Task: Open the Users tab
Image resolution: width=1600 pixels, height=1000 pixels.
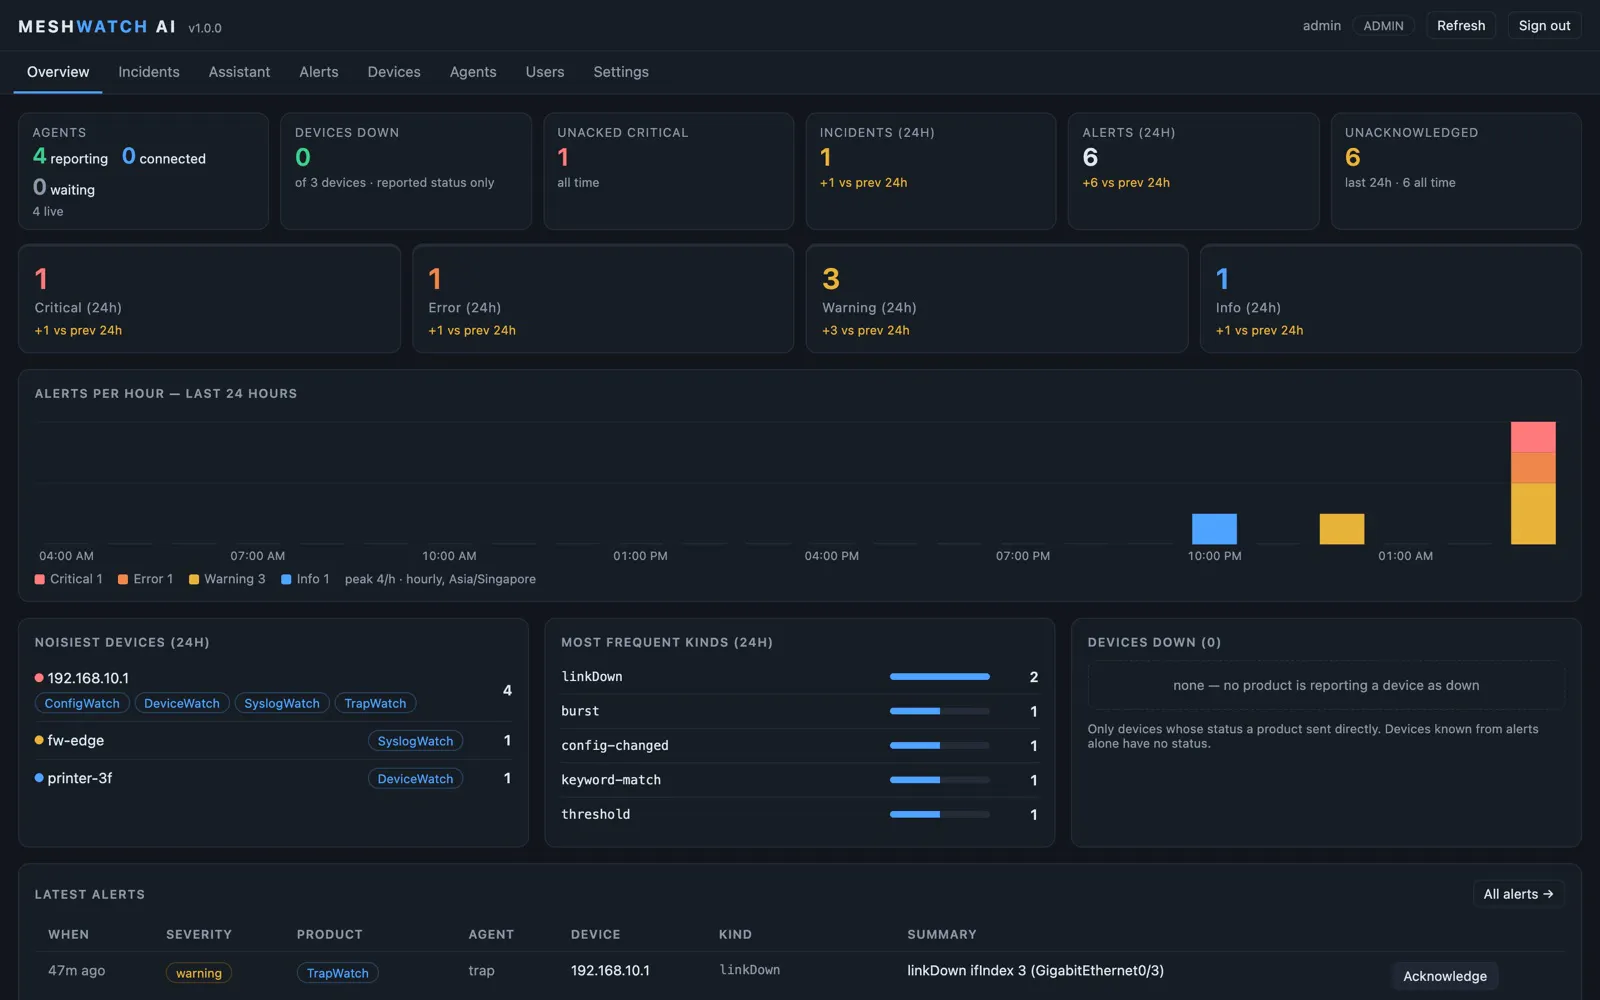Action: [545, 72]
